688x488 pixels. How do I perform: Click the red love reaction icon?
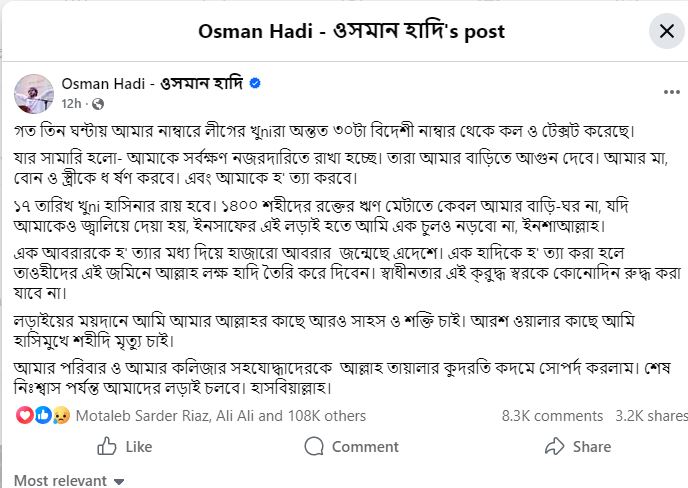pyautogui.click(x=26, y=414)
